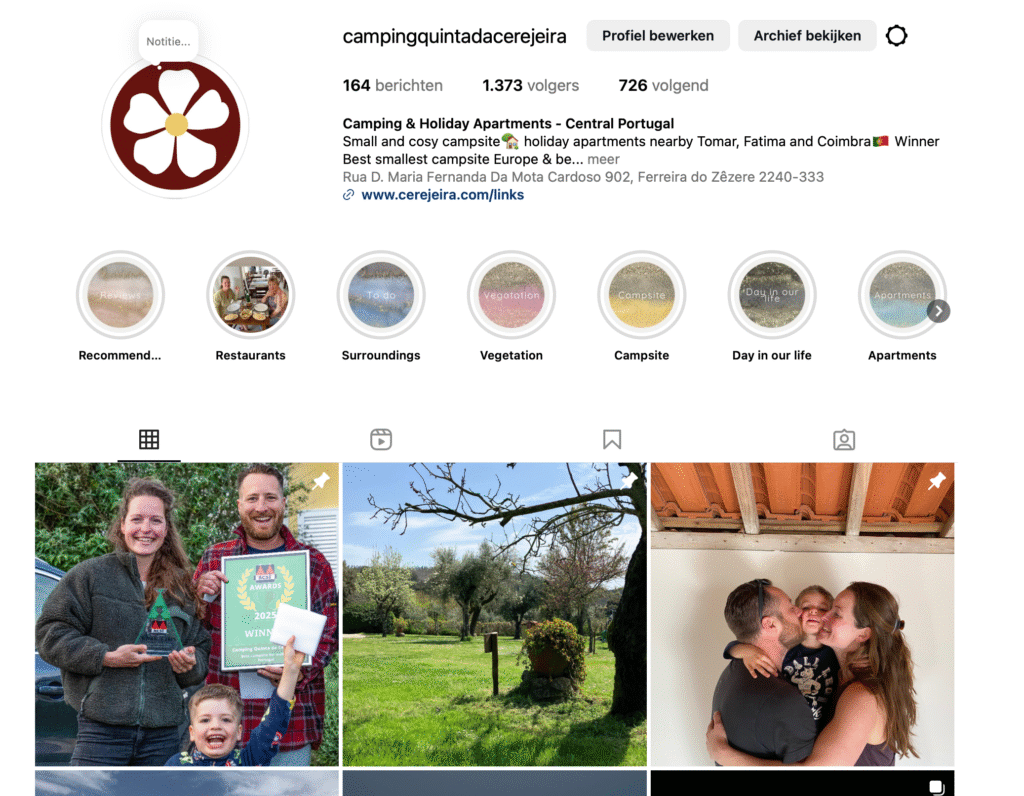Show next highlights with arrow chevron
The width and height of the screenshot is (1024, 796).
(x=938, y=311)
